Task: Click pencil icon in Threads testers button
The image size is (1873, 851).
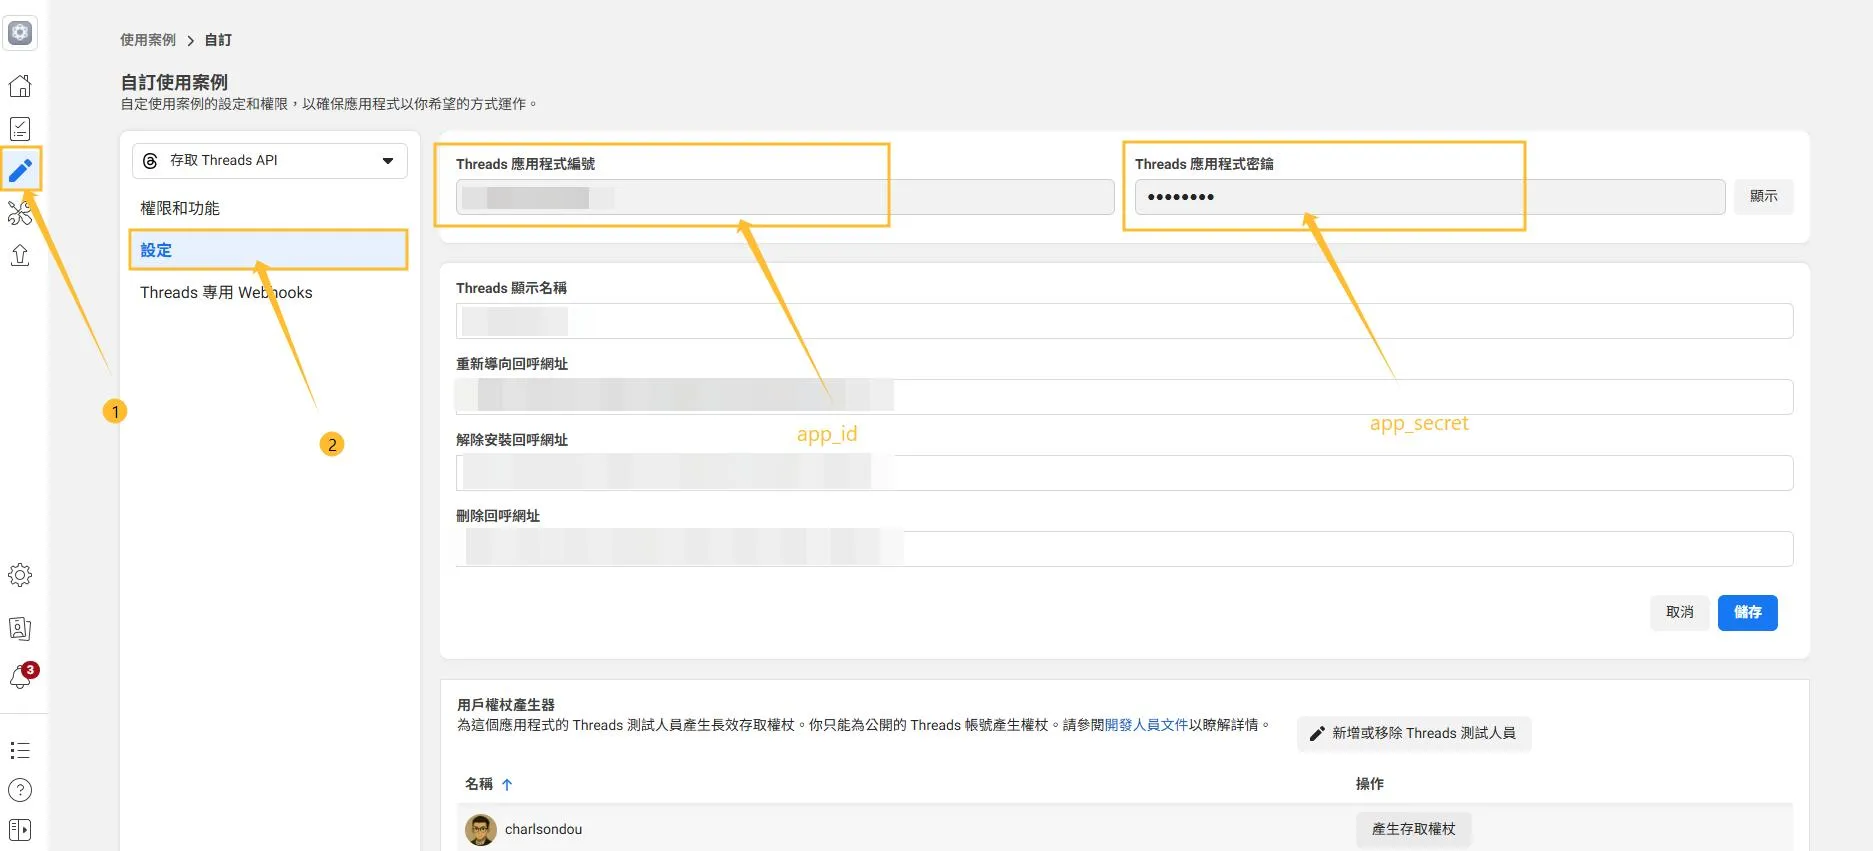Action: 1317,733
